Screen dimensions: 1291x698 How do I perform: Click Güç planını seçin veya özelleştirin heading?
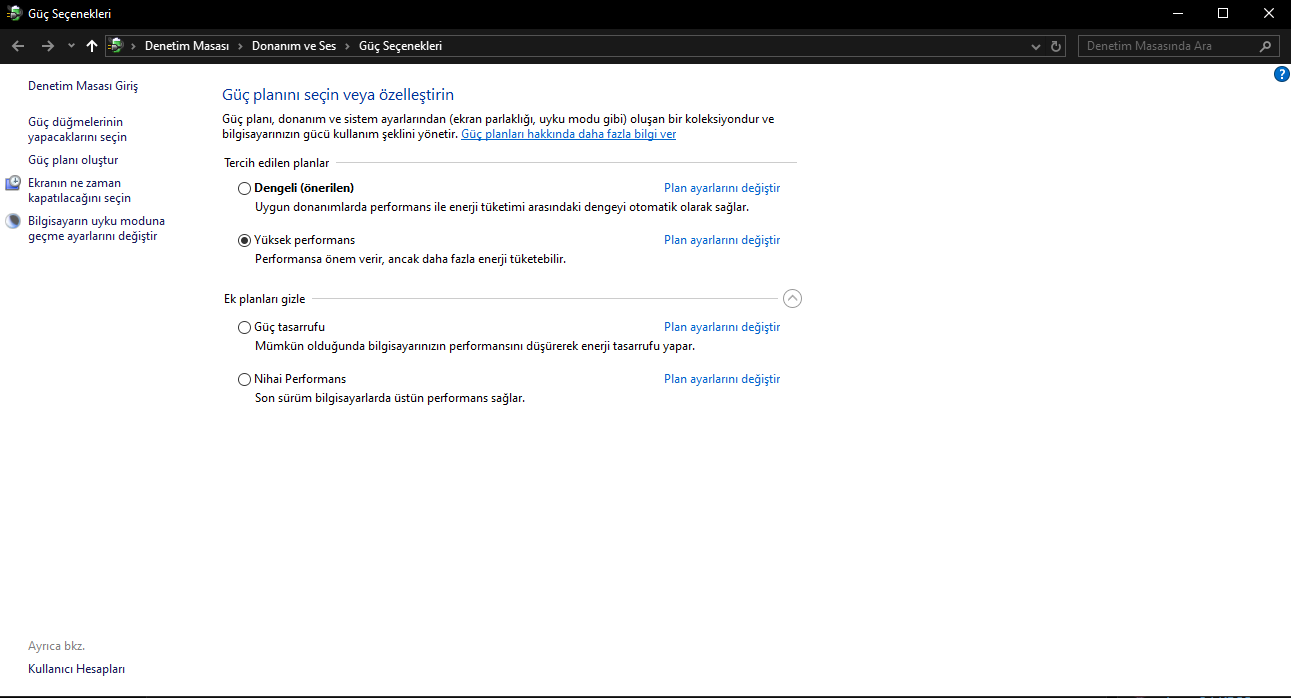point(338,95)
